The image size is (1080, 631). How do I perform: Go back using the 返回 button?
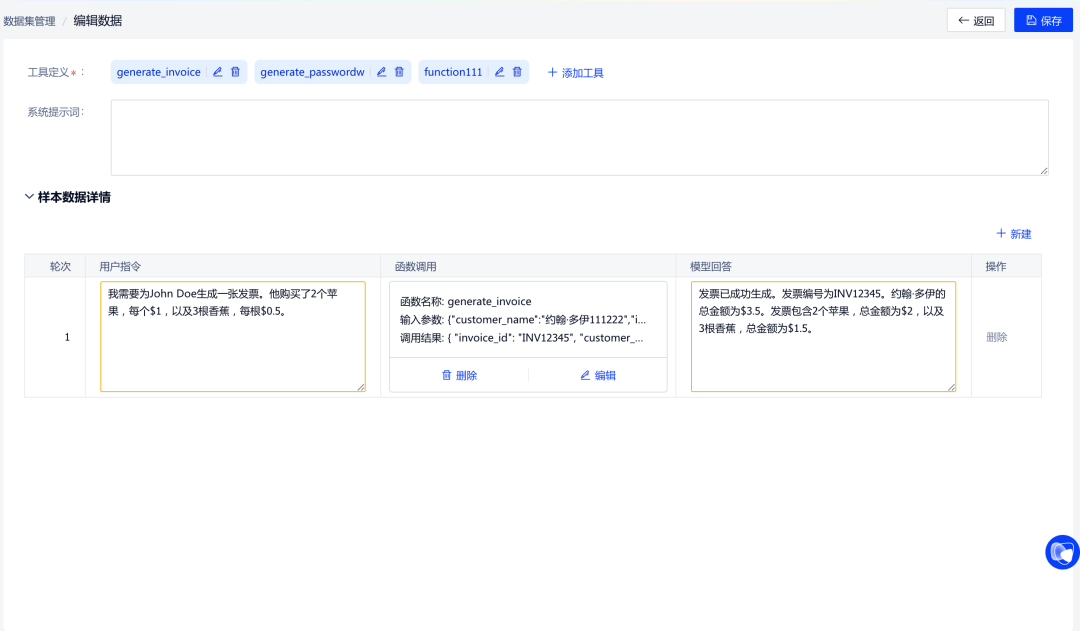(976, 20)
